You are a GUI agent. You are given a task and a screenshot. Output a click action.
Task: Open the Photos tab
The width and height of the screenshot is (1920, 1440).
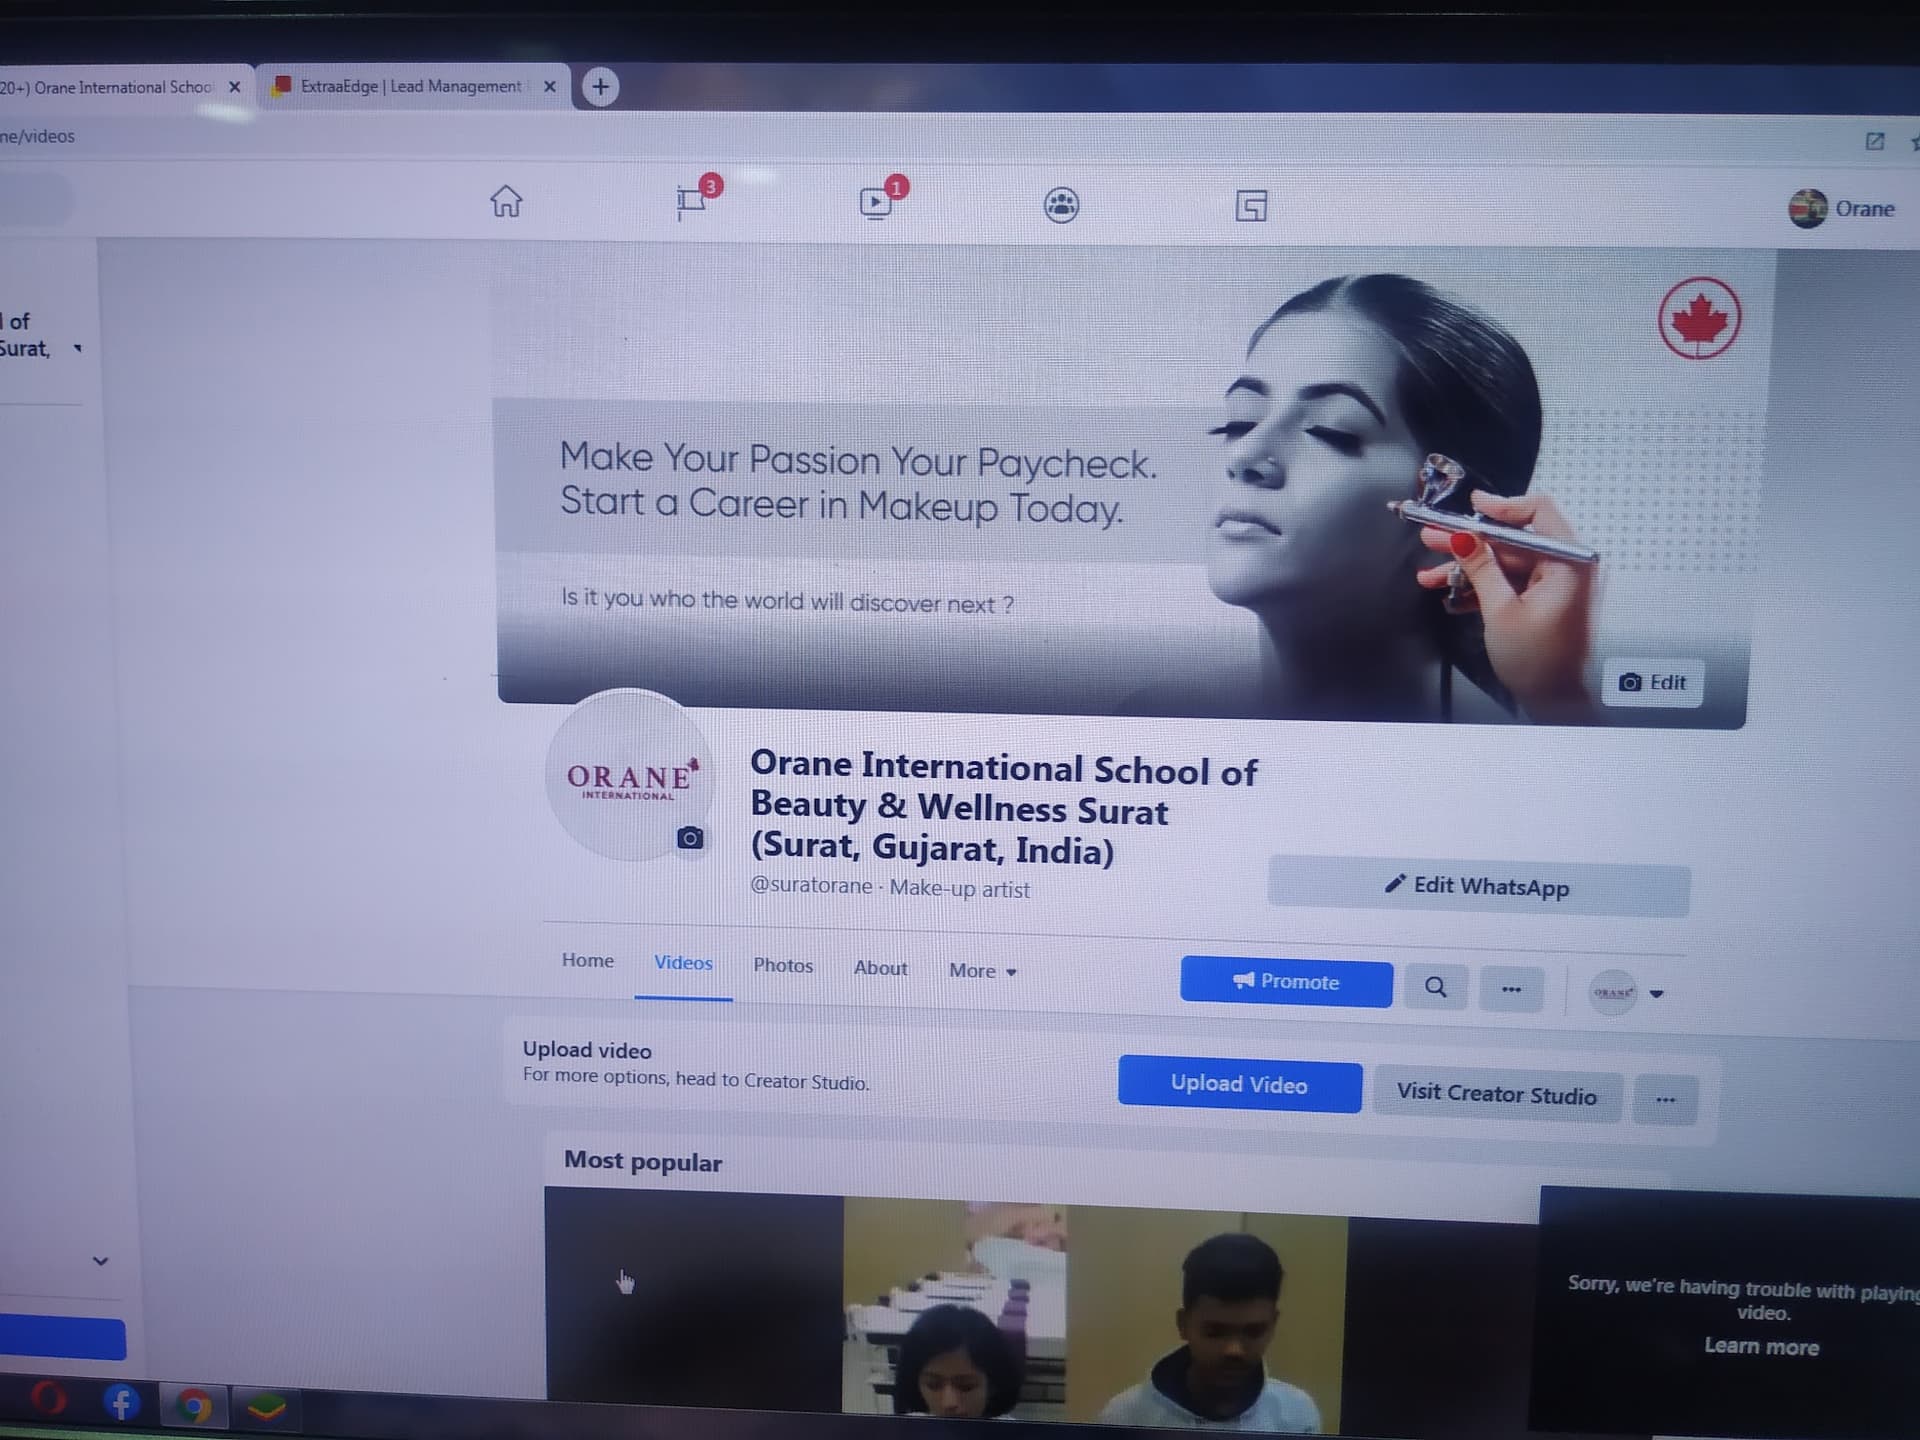click(783, 965)
